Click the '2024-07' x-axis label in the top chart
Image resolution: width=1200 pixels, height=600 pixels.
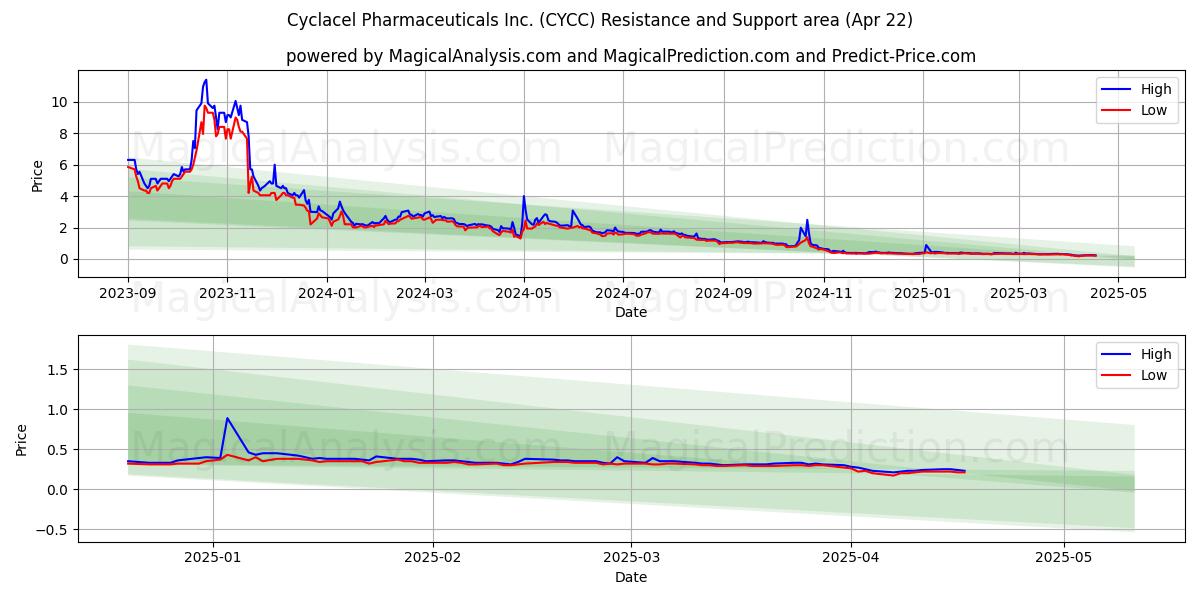pos(622,294)
